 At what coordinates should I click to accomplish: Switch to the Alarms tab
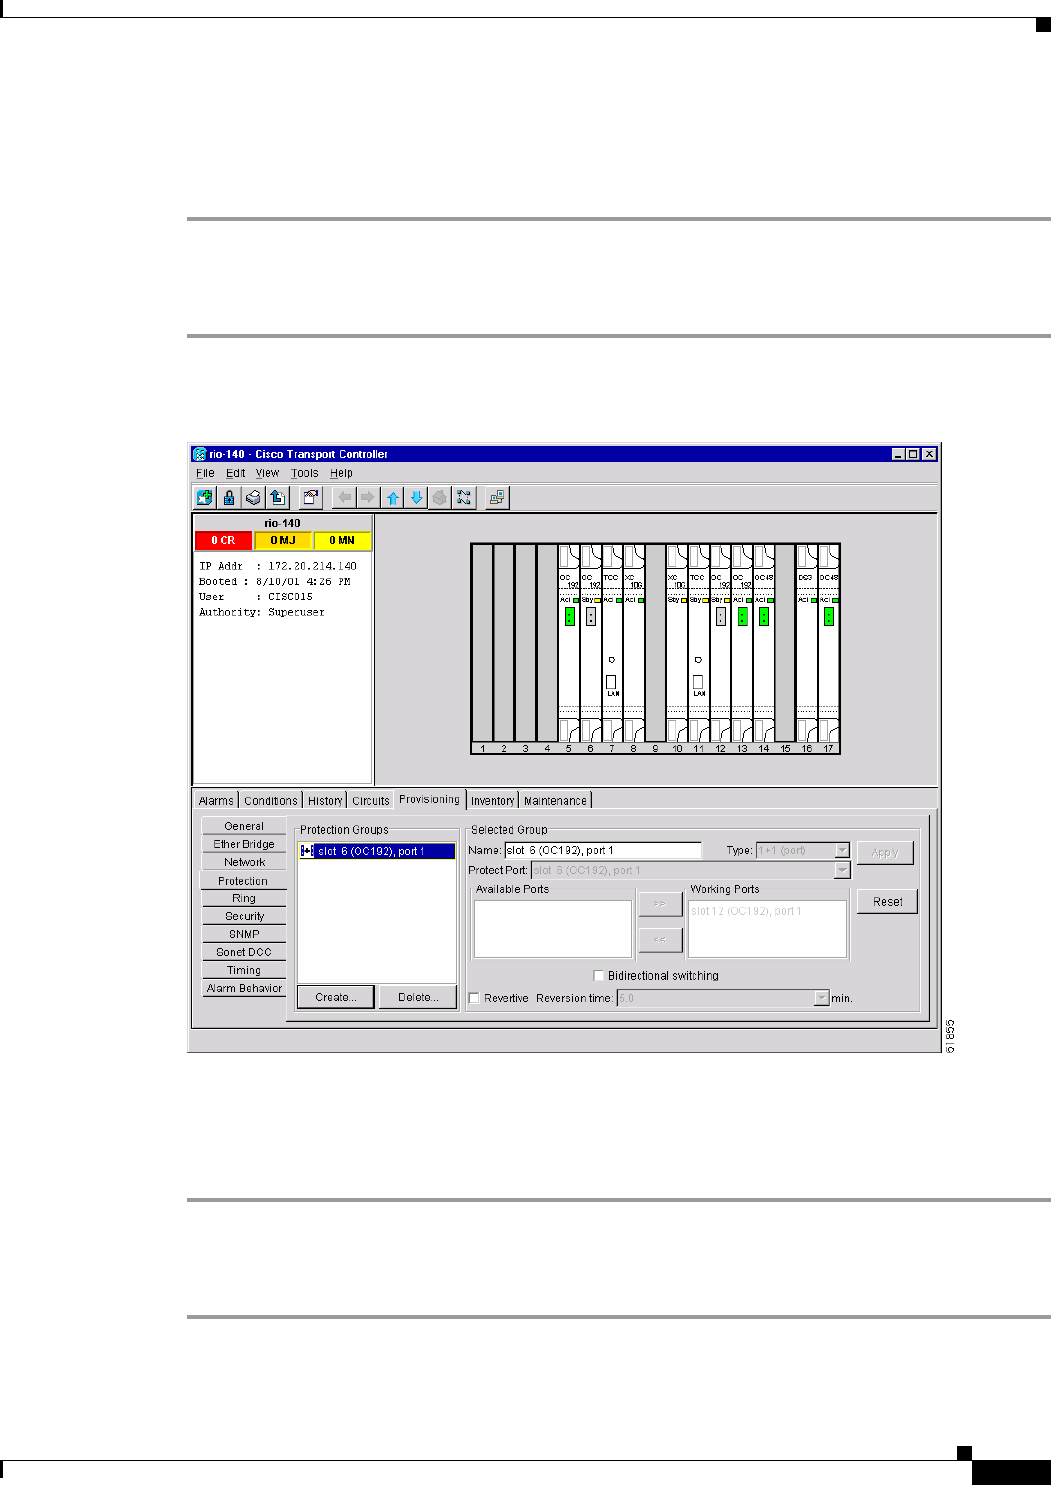[x=216, y=801]
